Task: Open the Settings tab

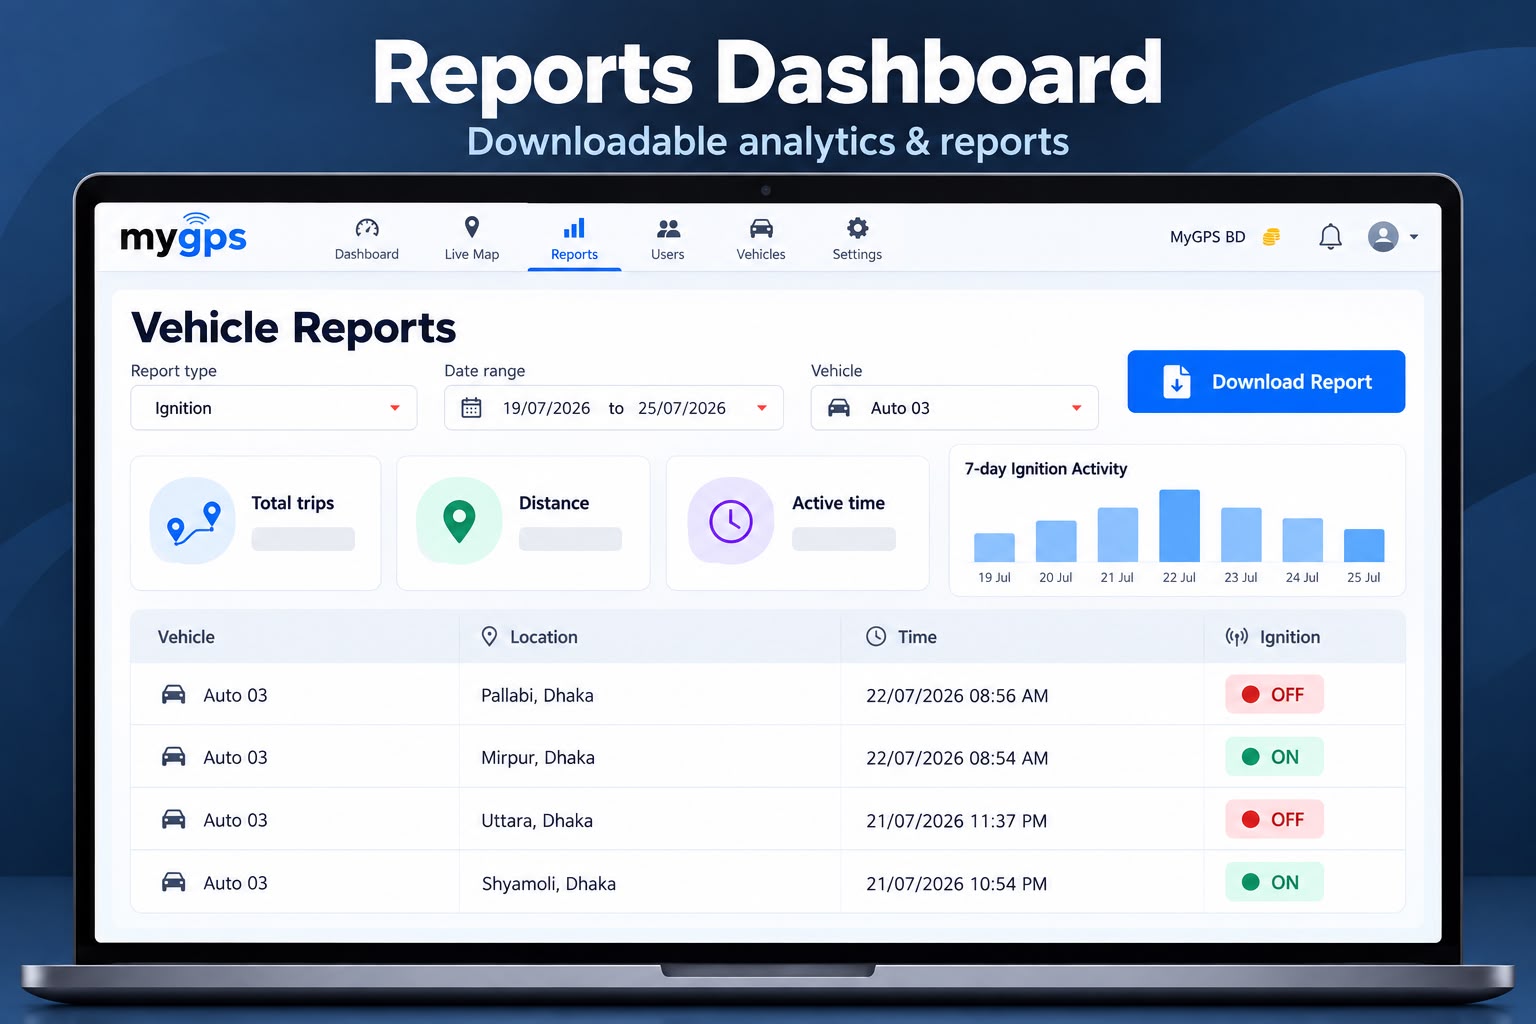Action: pyautogui.click(x=858, y=239)
